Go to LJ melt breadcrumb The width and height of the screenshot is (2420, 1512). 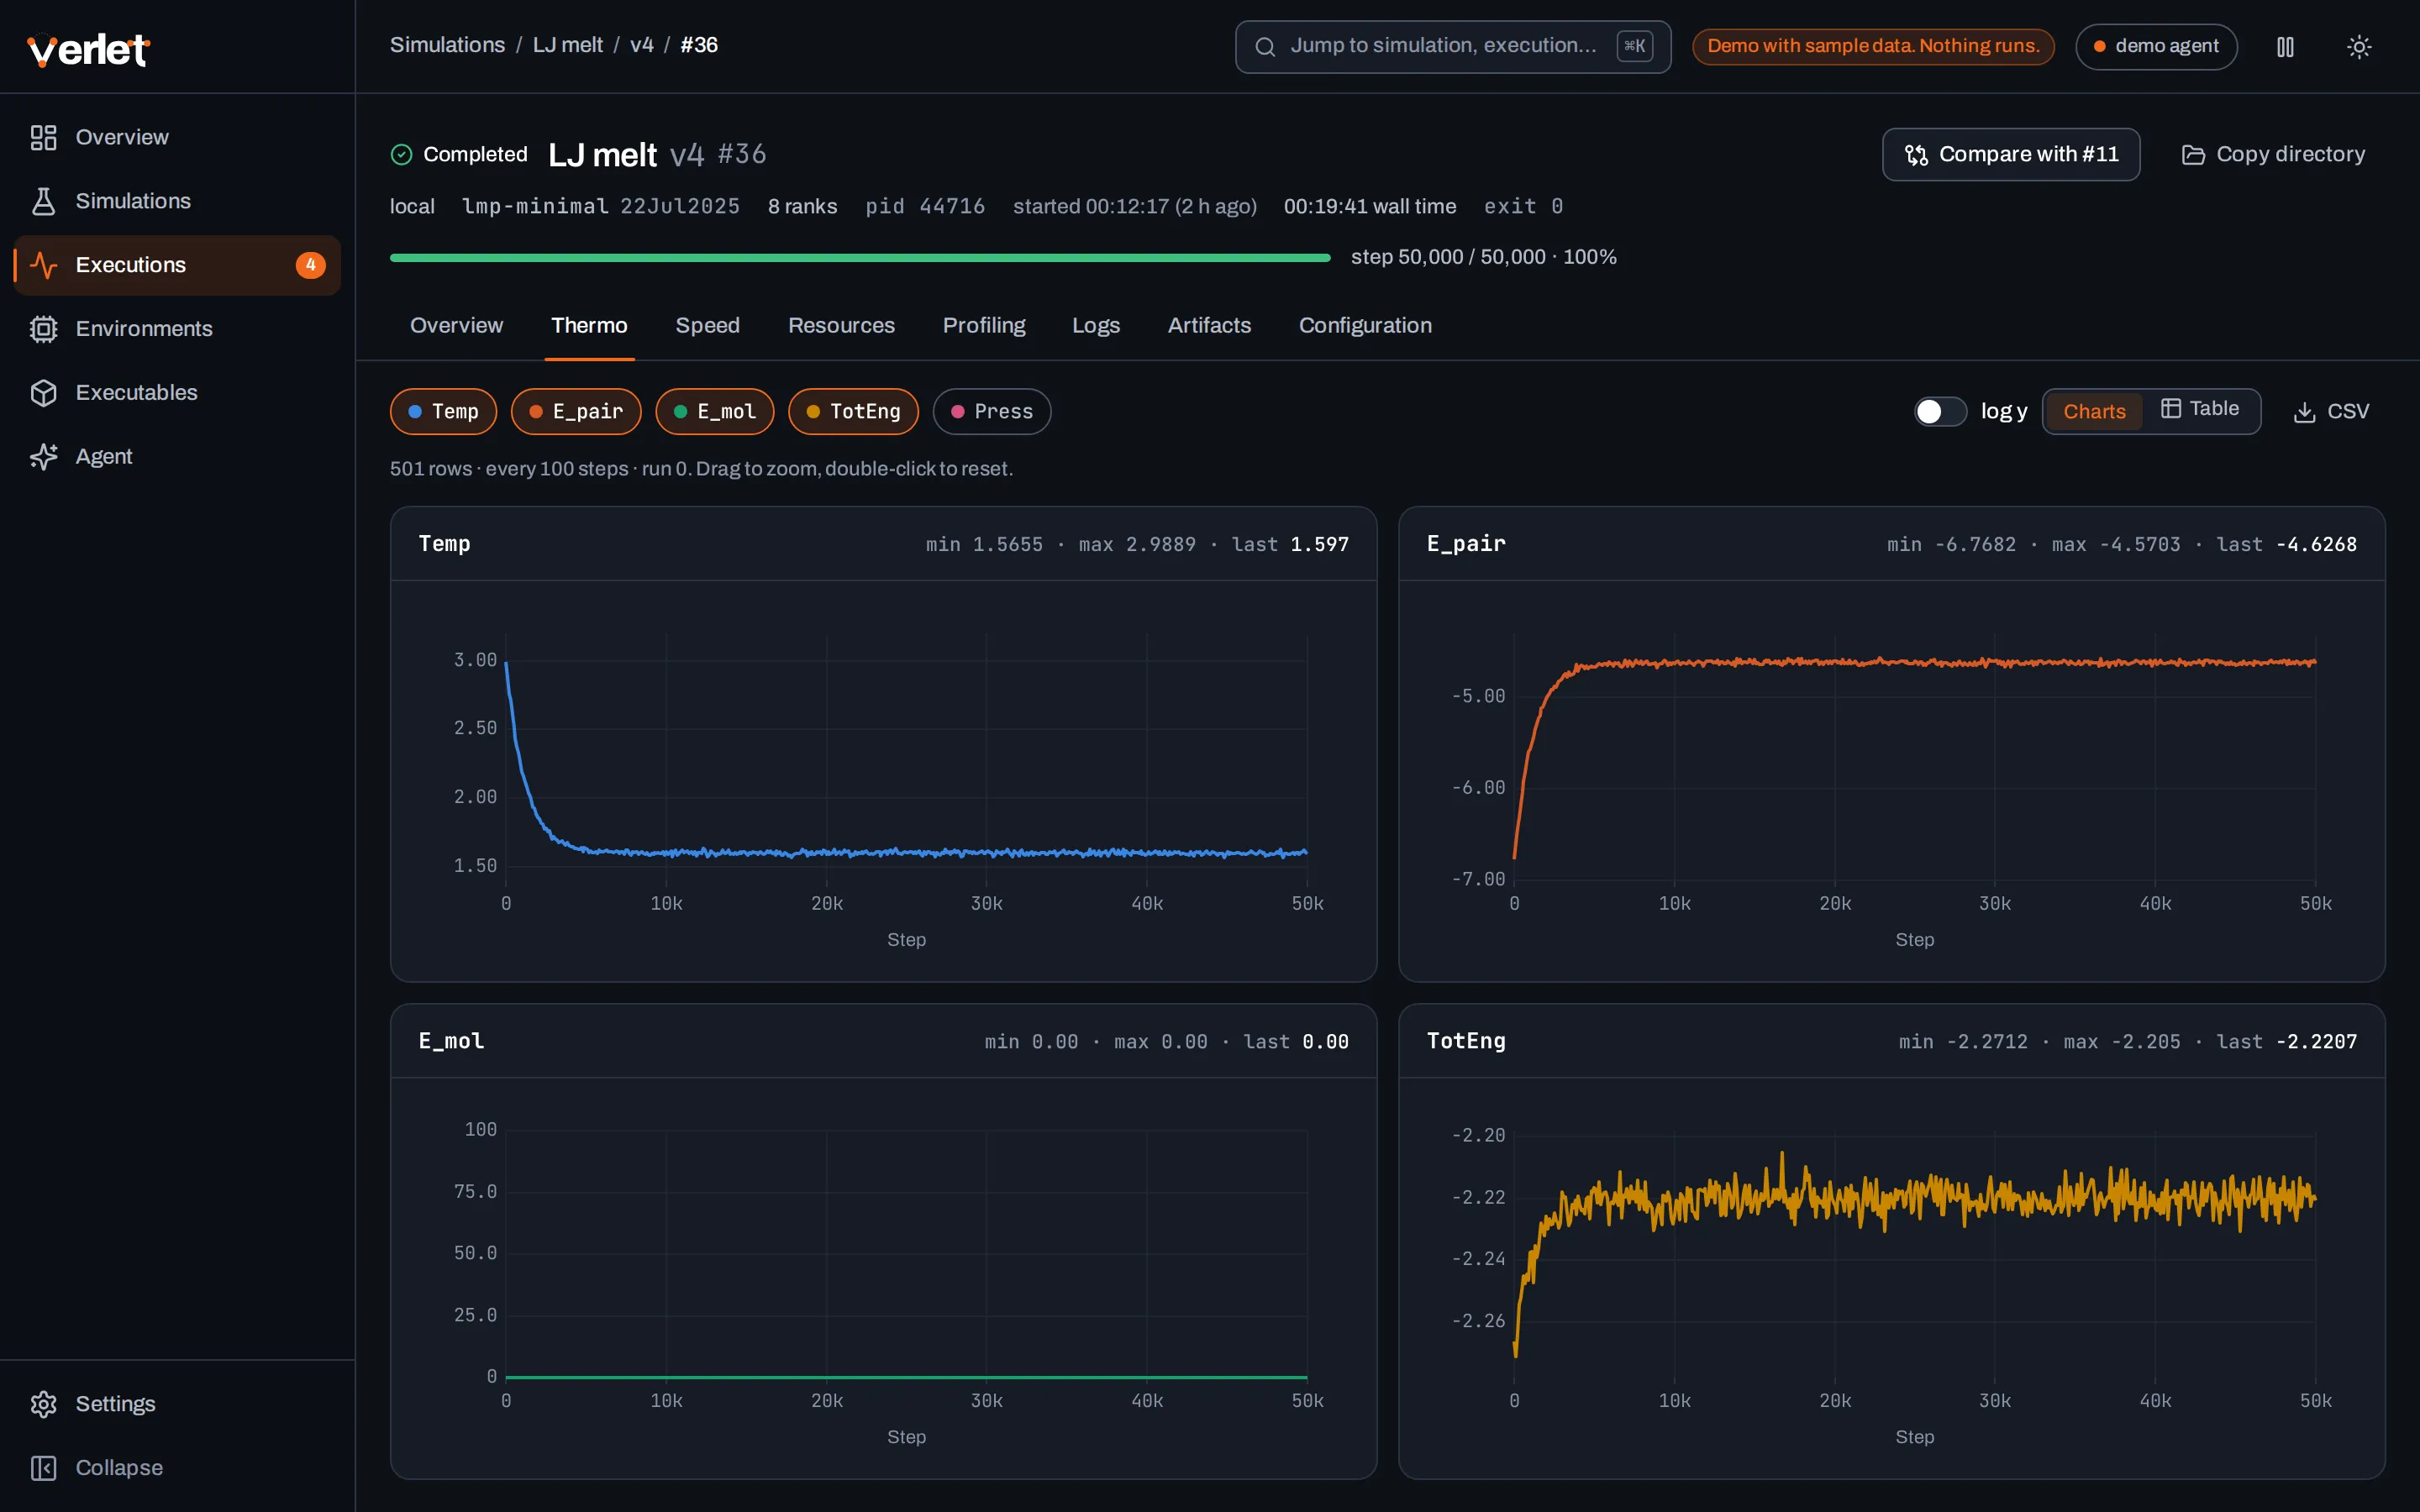567,45
